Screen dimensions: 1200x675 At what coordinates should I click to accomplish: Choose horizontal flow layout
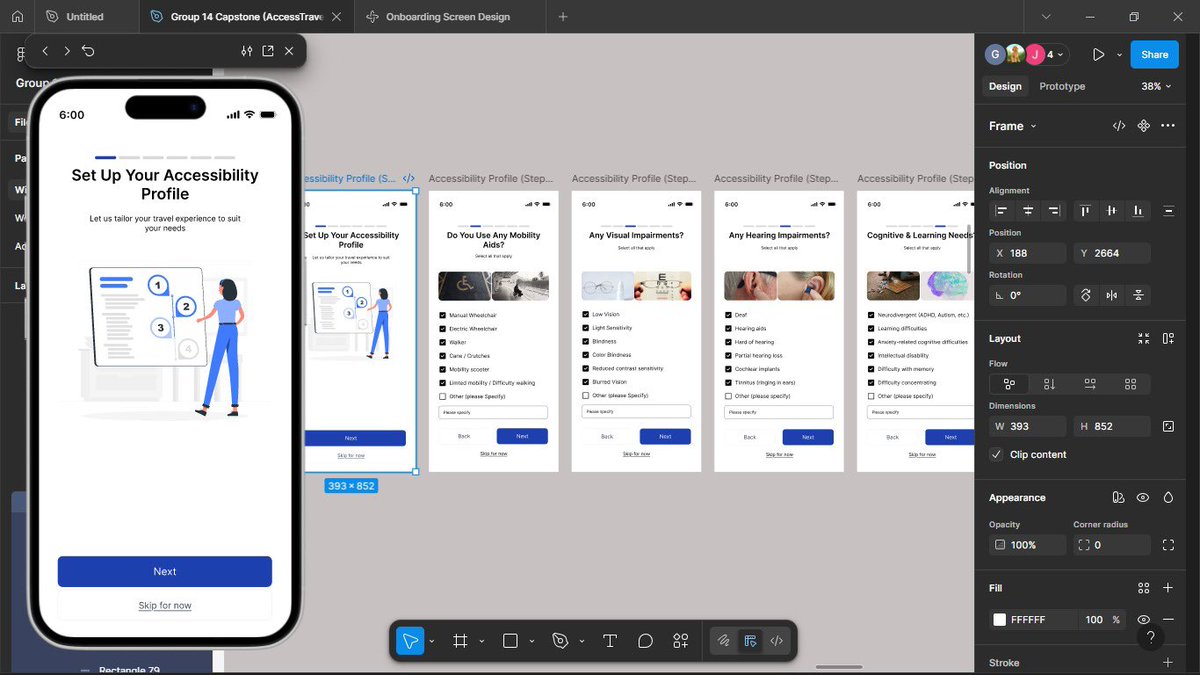tap(1090, 384)
